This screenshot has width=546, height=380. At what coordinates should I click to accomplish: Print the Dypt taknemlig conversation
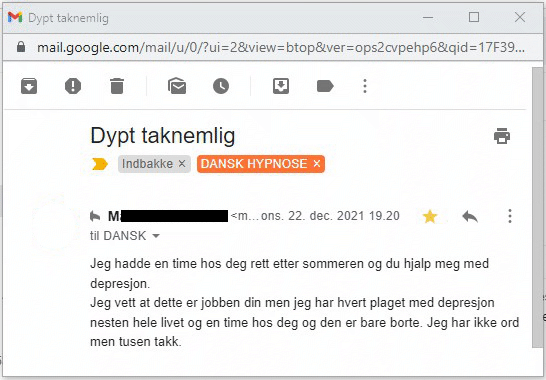502,136
